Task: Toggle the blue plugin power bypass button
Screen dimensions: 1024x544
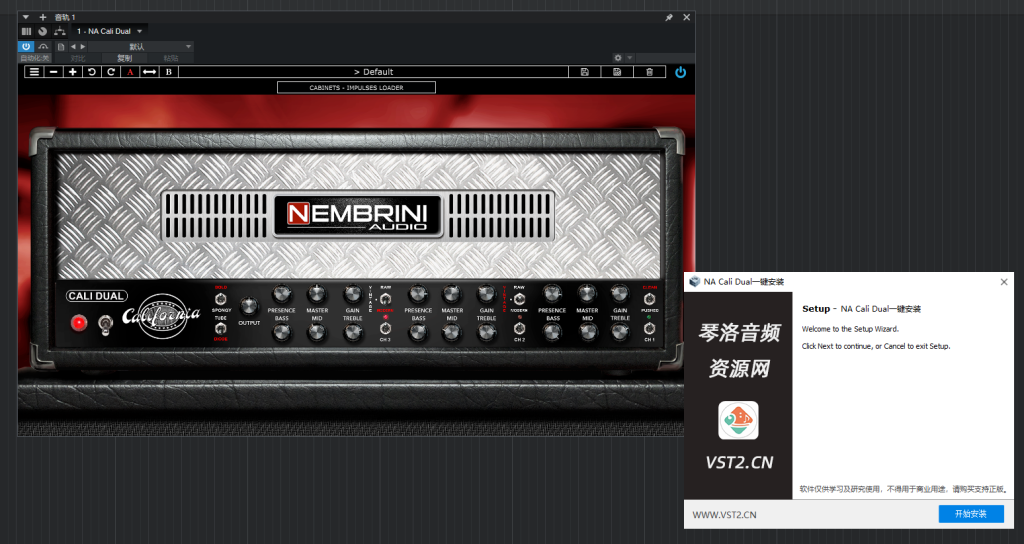Action: [681, 72]
